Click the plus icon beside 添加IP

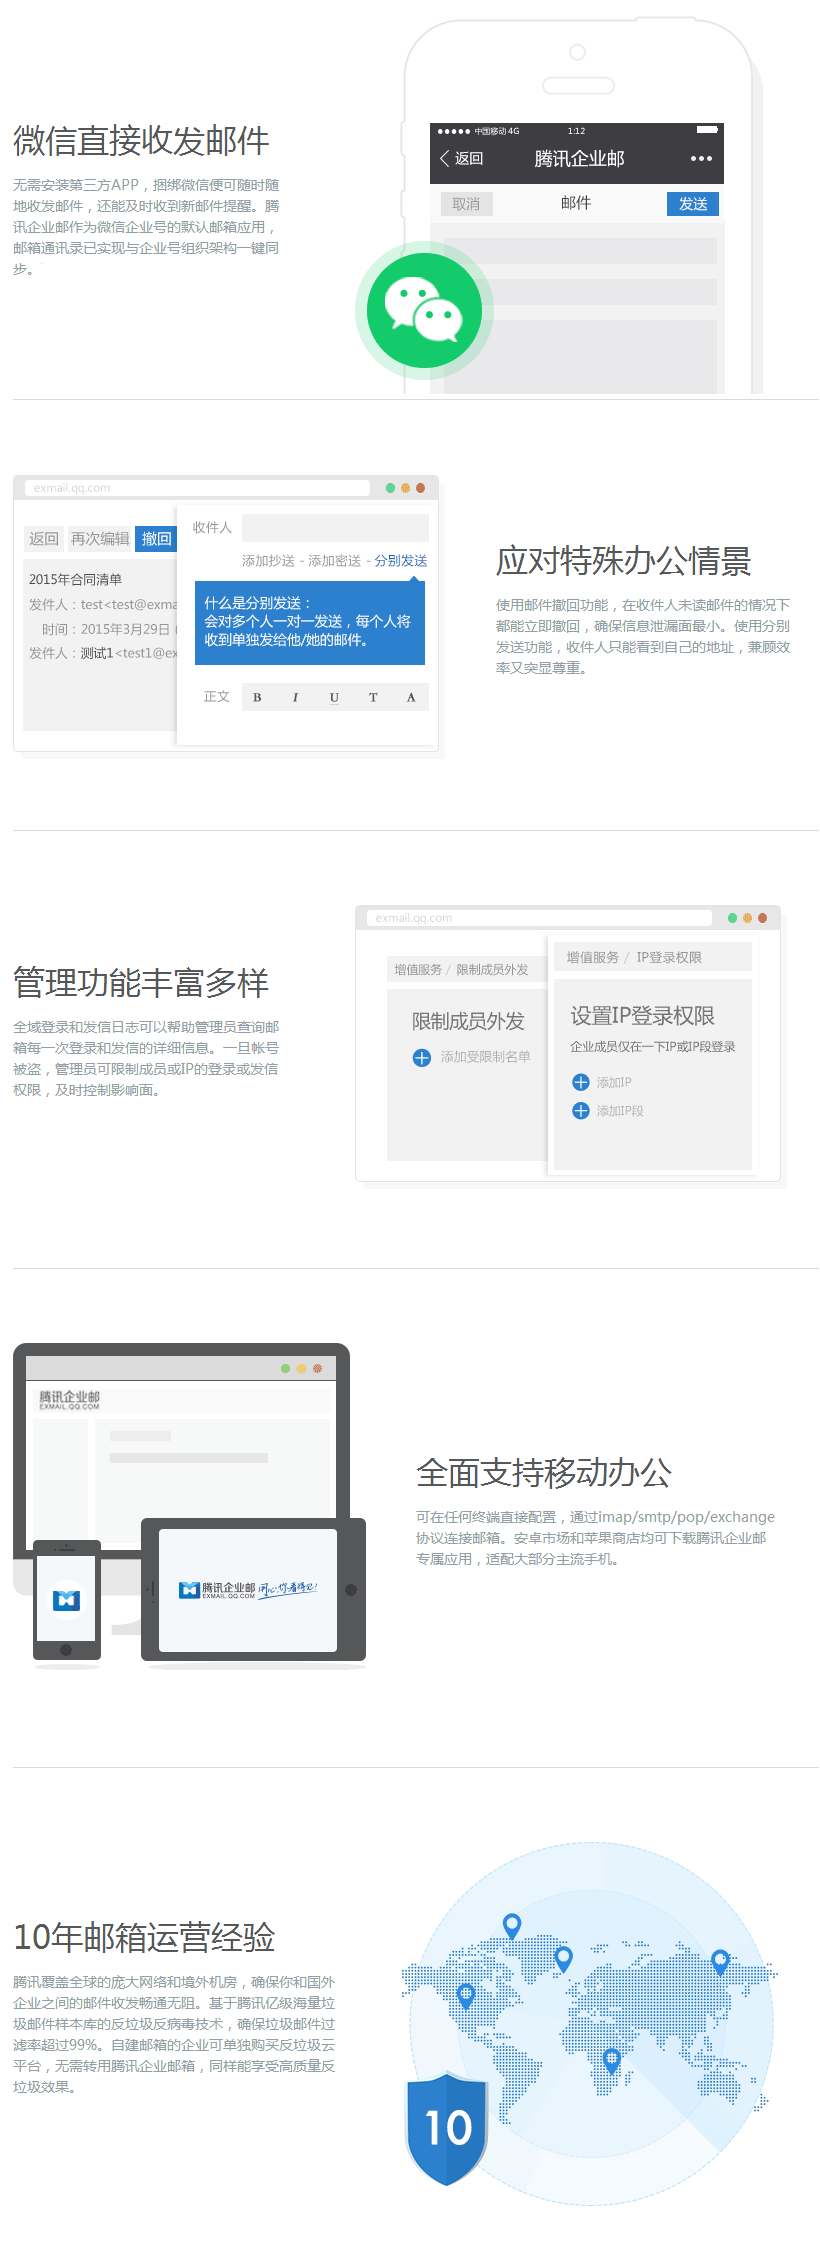click(x=580, y=1082)
